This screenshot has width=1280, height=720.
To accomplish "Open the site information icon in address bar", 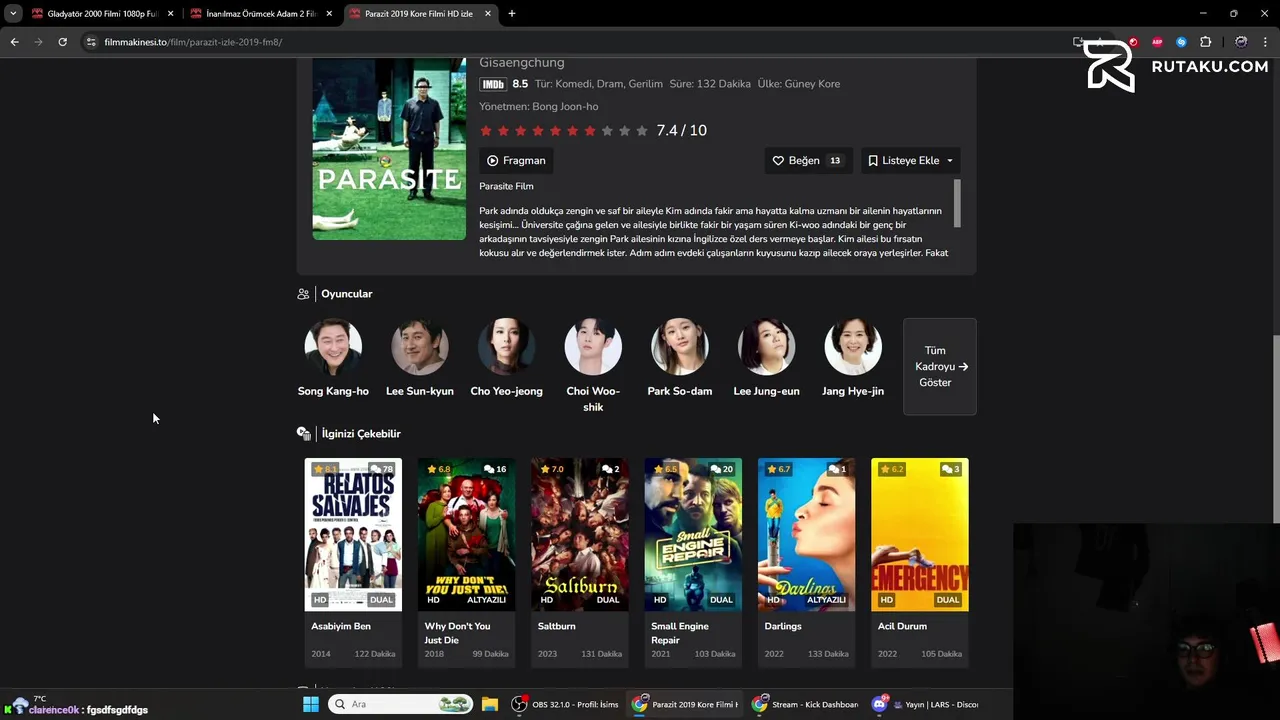I will pyautogui.click(x=91, y=42).
